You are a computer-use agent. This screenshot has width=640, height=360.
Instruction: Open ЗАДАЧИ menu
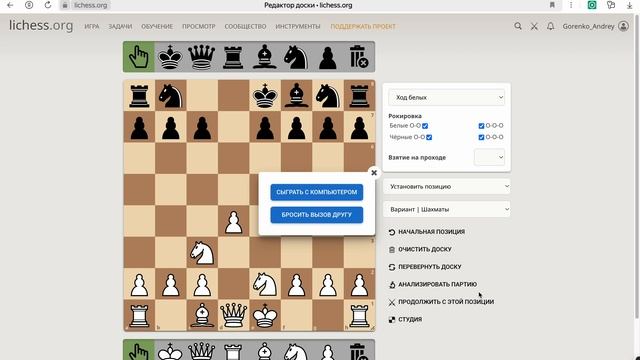pyautogui.click(x=120, y=26)
